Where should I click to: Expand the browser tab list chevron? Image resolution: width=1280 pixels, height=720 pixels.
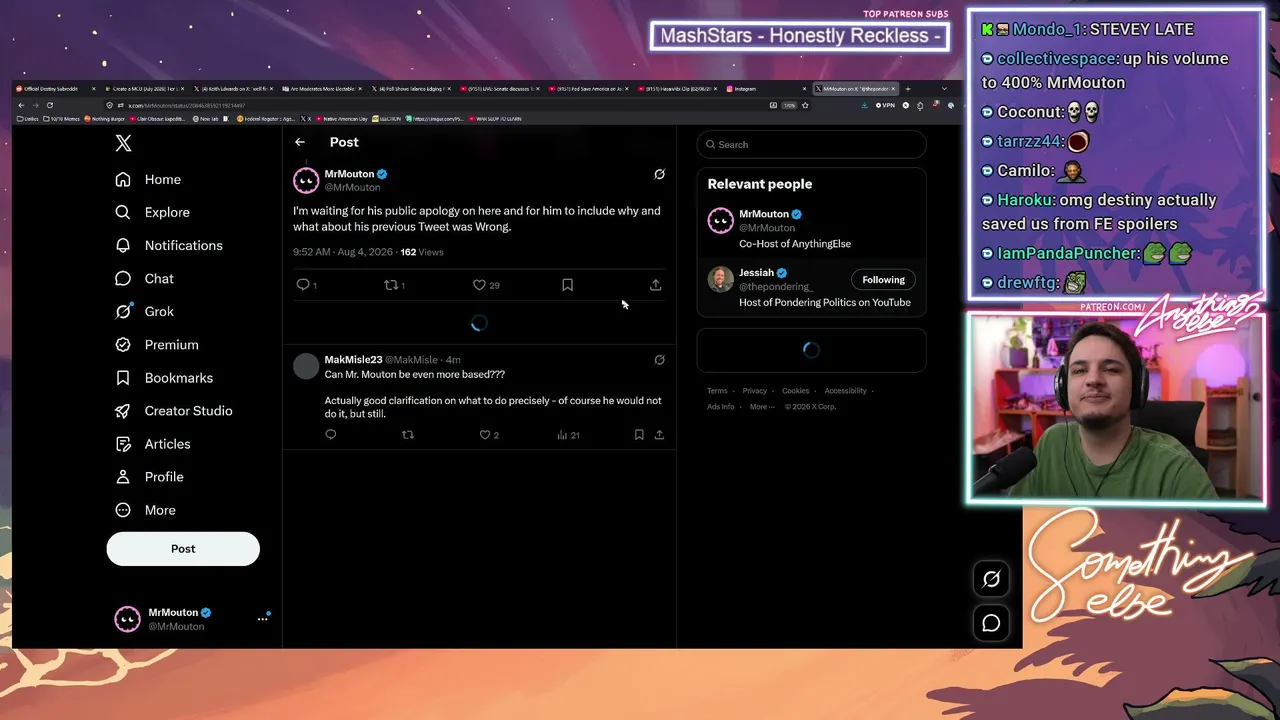click(x=944, y=89)
